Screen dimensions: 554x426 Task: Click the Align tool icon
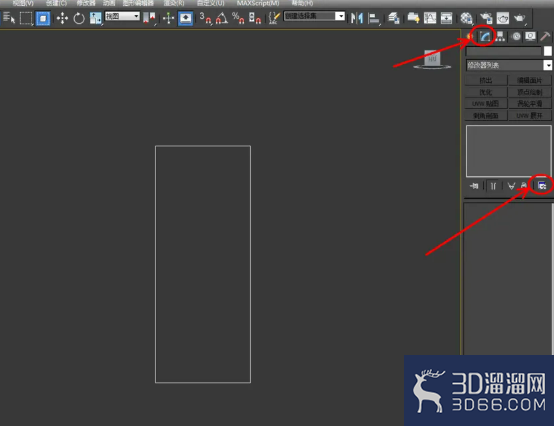[374, 18]
